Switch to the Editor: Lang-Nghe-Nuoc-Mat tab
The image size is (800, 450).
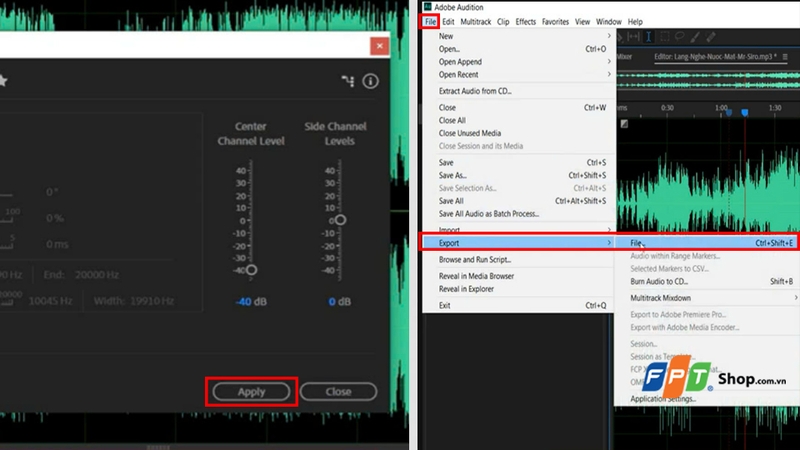tap(716, 57)
